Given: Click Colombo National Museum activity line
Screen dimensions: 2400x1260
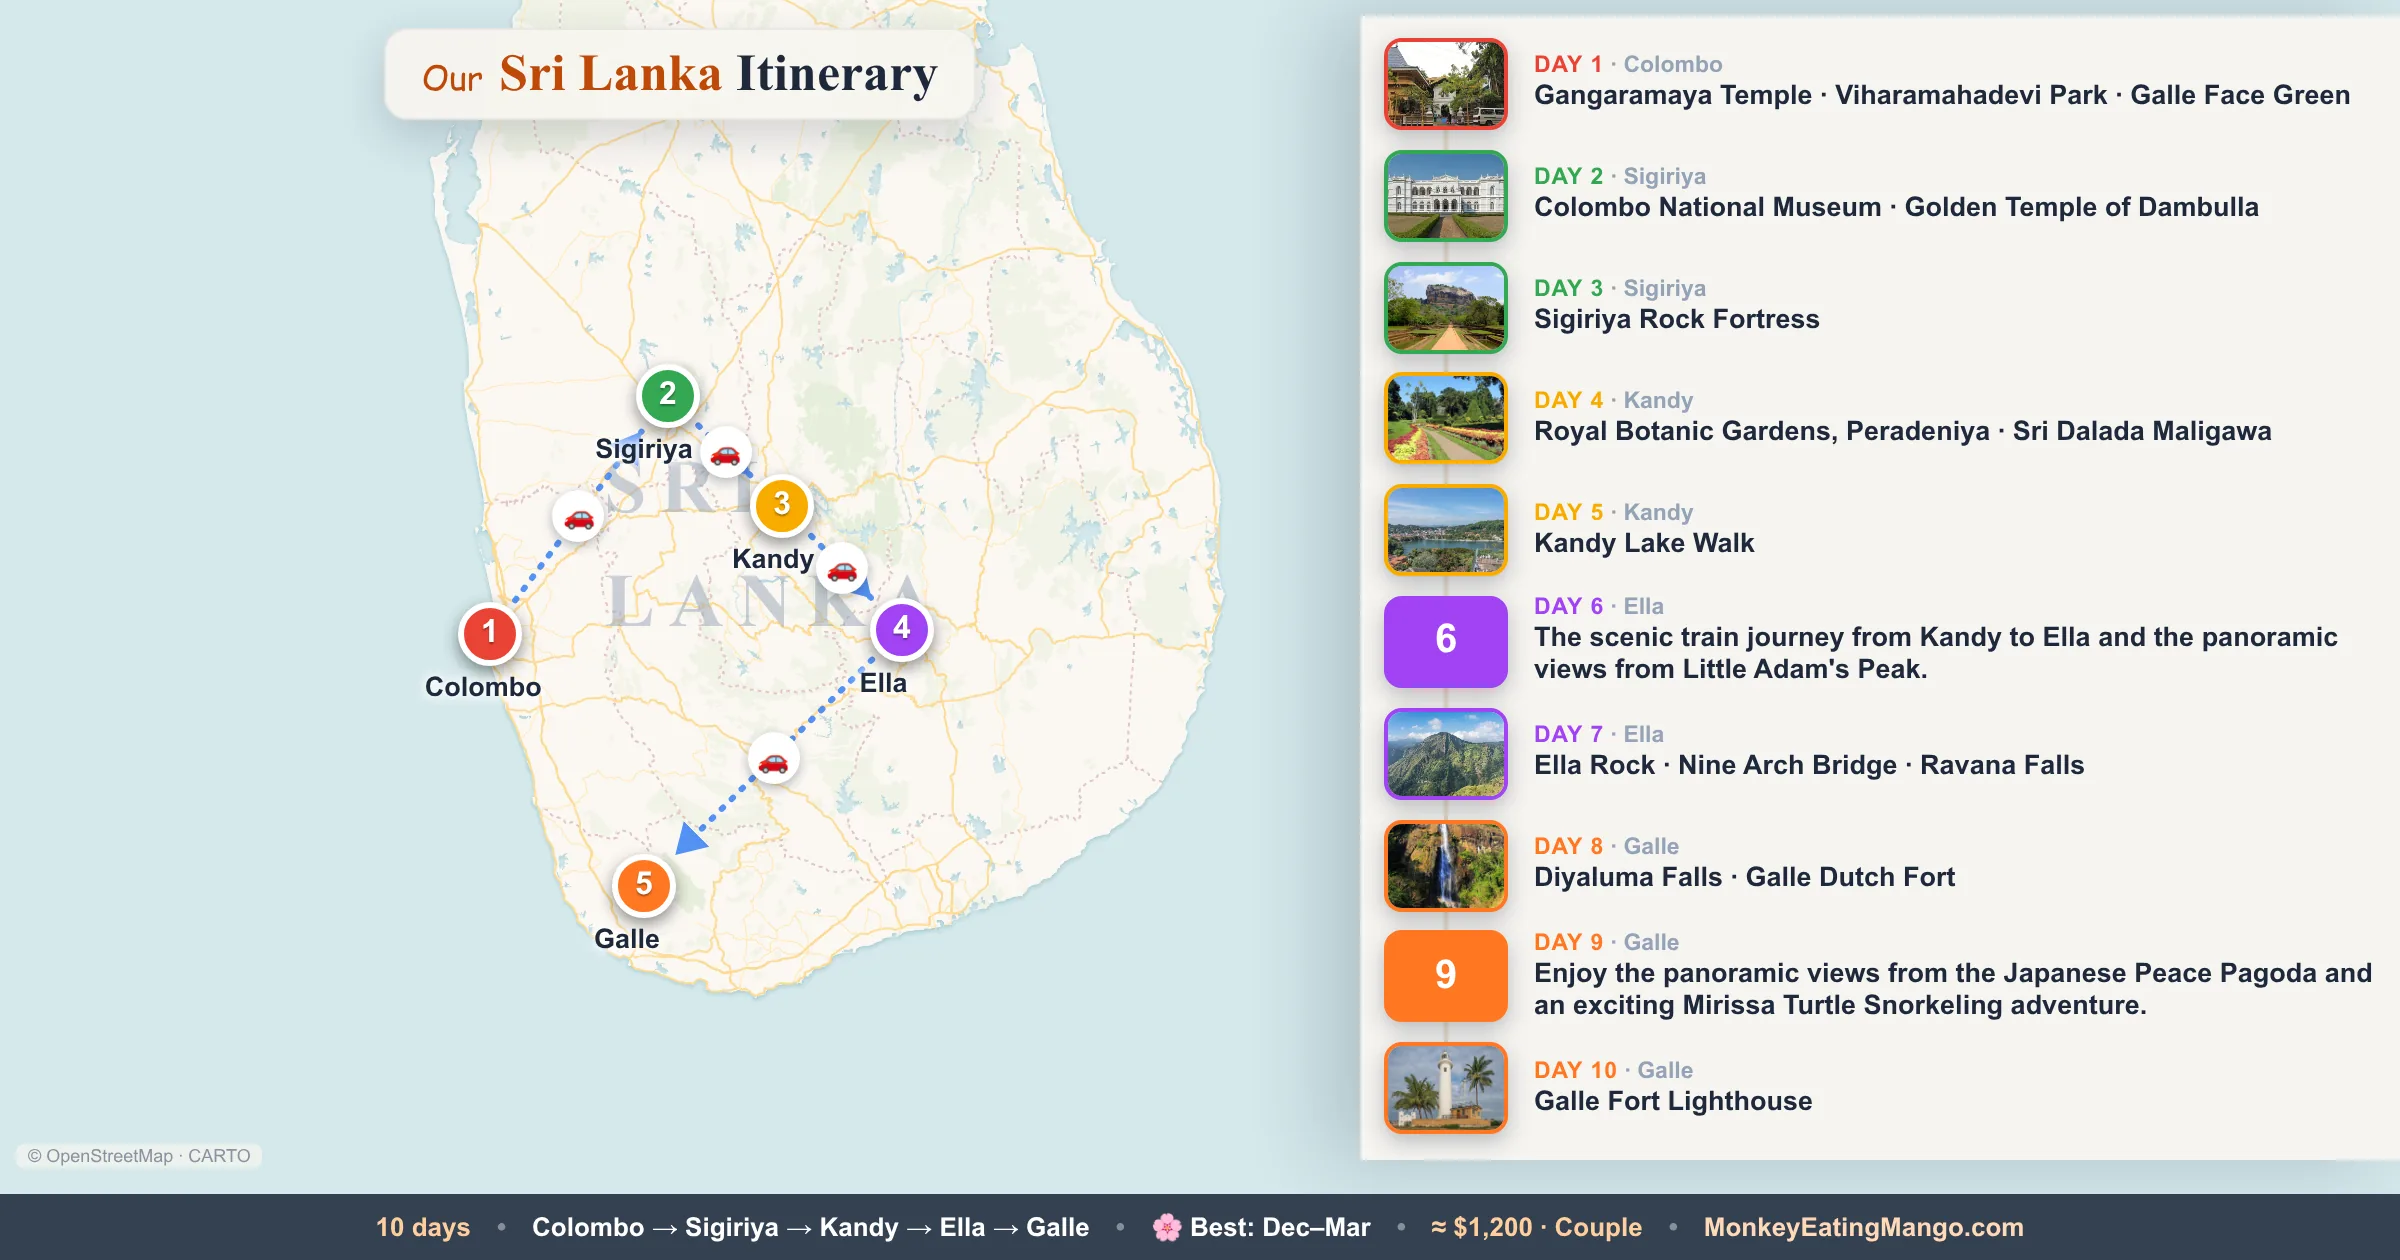Looking at the screenshot, I should pos(1896,207).
